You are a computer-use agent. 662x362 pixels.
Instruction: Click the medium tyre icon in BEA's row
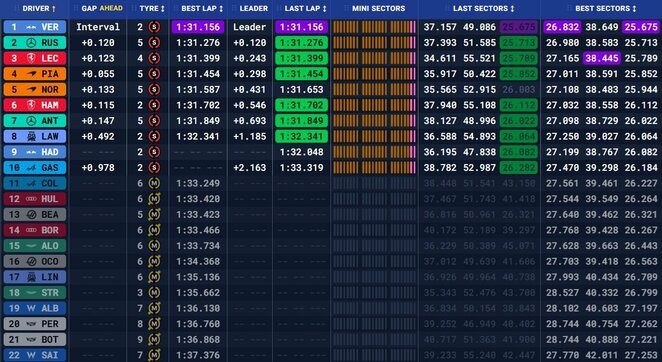[154, 215]
